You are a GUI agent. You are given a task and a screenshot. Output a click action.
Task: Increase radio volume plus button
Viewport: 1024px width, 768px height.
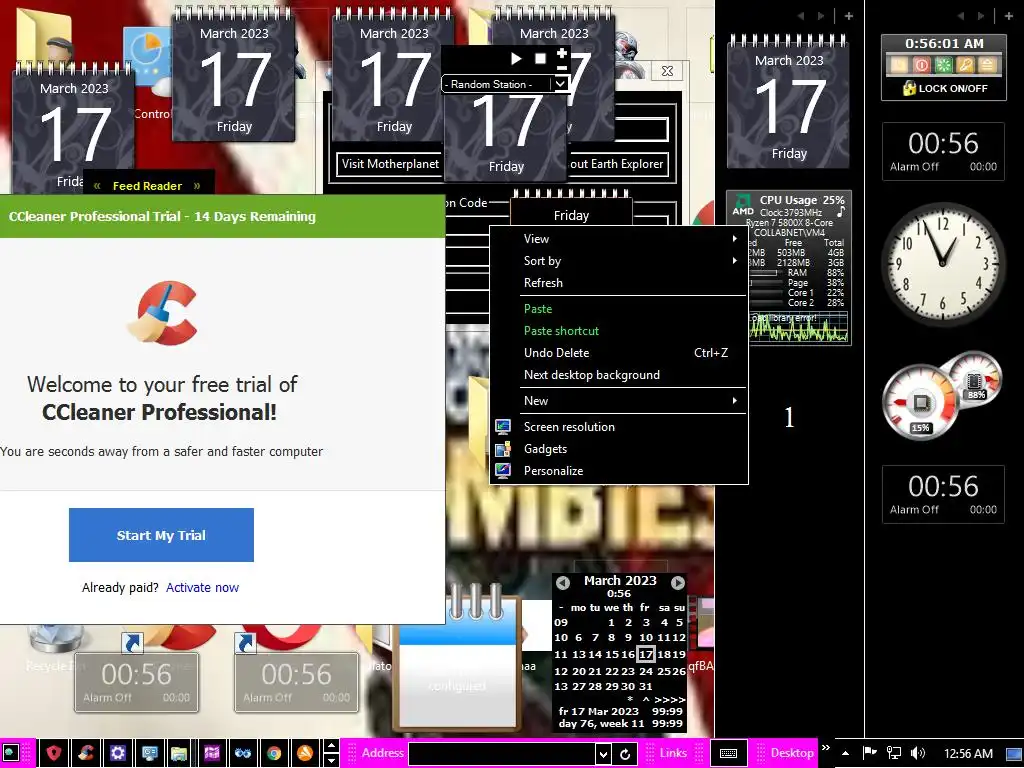coord(562,53)
